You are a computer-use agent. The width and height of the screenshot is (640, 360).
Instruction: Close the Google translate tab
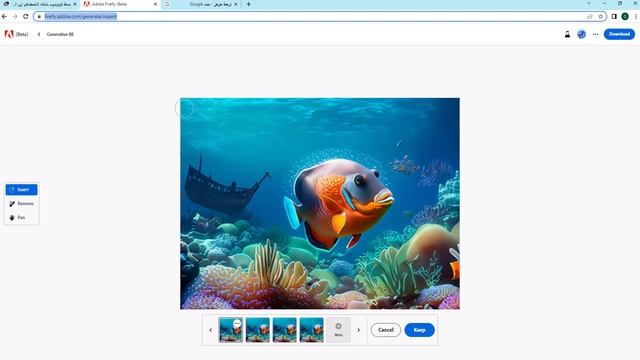tap(236, 4)
